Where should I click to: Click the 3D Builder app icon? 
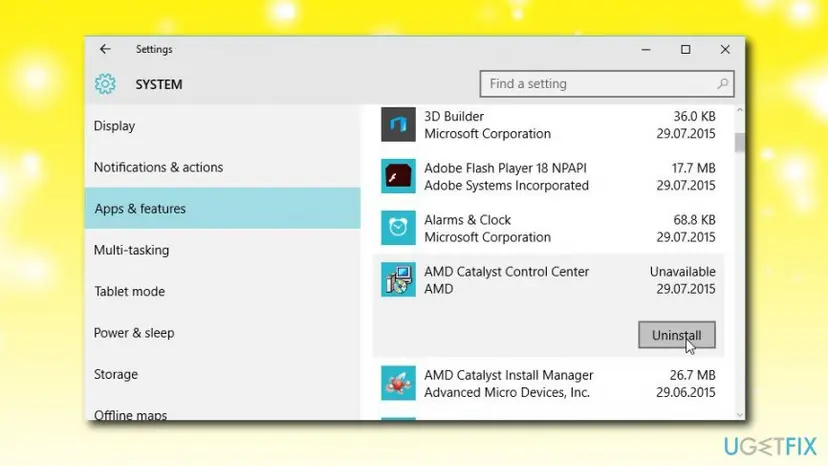point(398,125)
